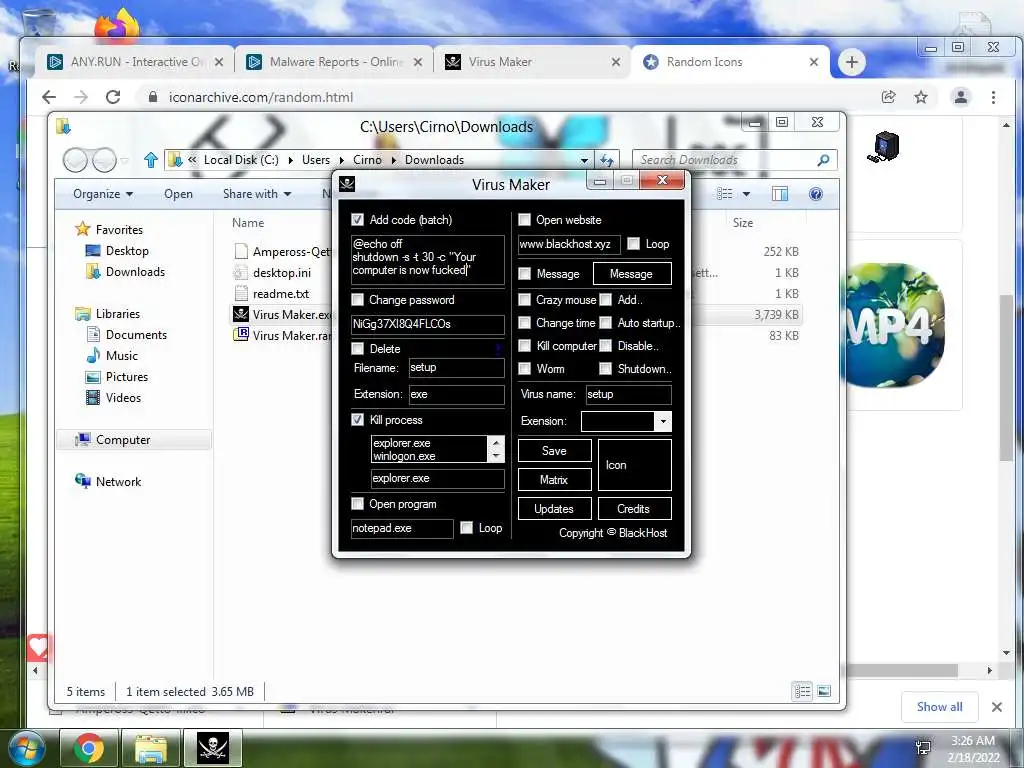Click the Icon button in Virus Maker

pyautogui.click(x=634, y=465)
